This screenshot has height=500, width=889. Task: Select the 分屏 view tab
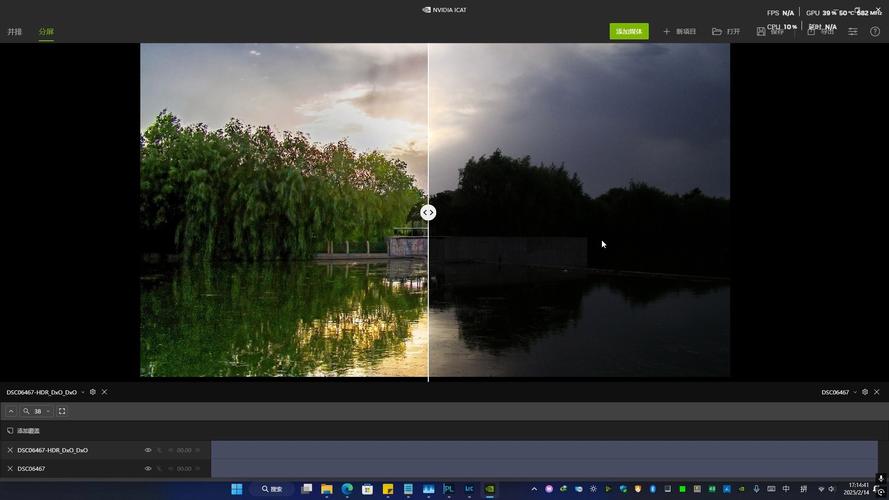pos(46,32)
